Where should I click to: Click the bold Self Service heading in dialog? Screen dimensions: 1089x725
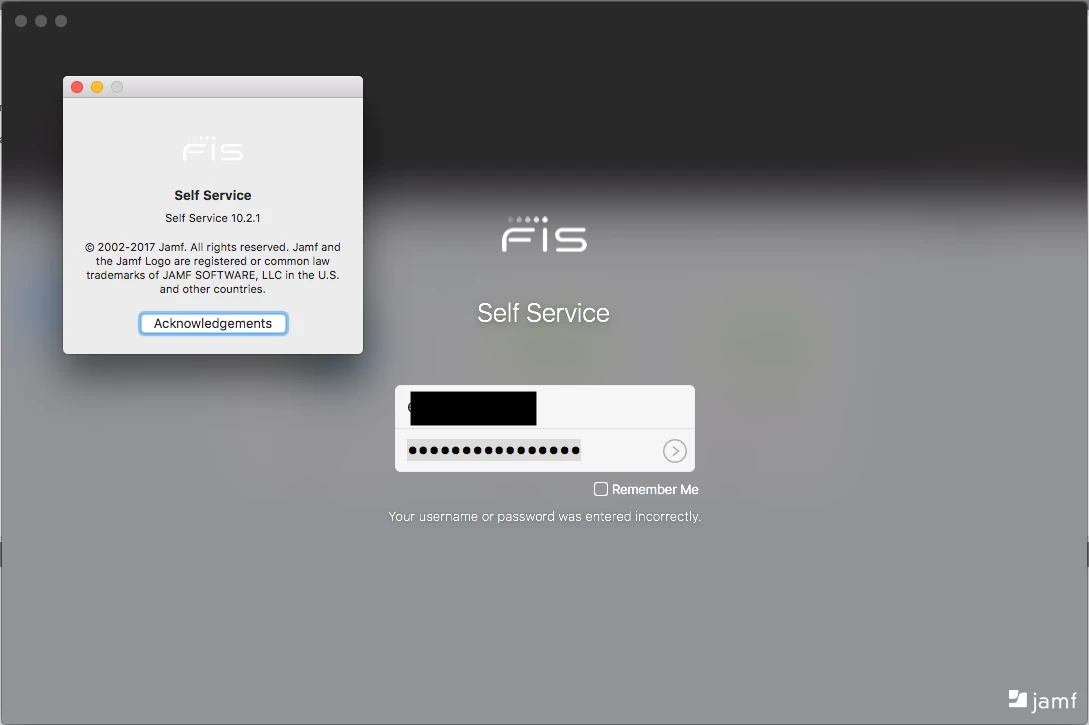pyautogui.click(x=213, y=195)
